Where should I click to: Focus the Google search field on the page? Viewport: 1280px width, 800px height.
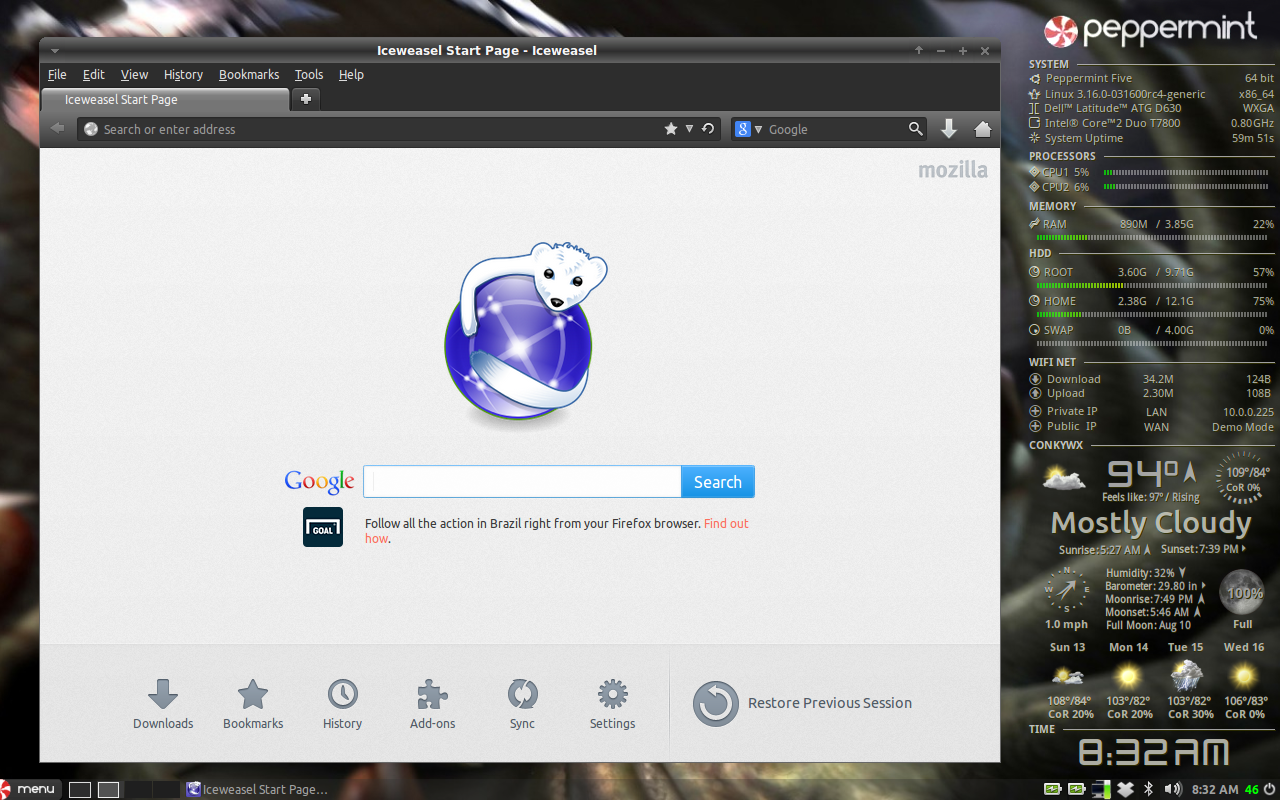522,482
